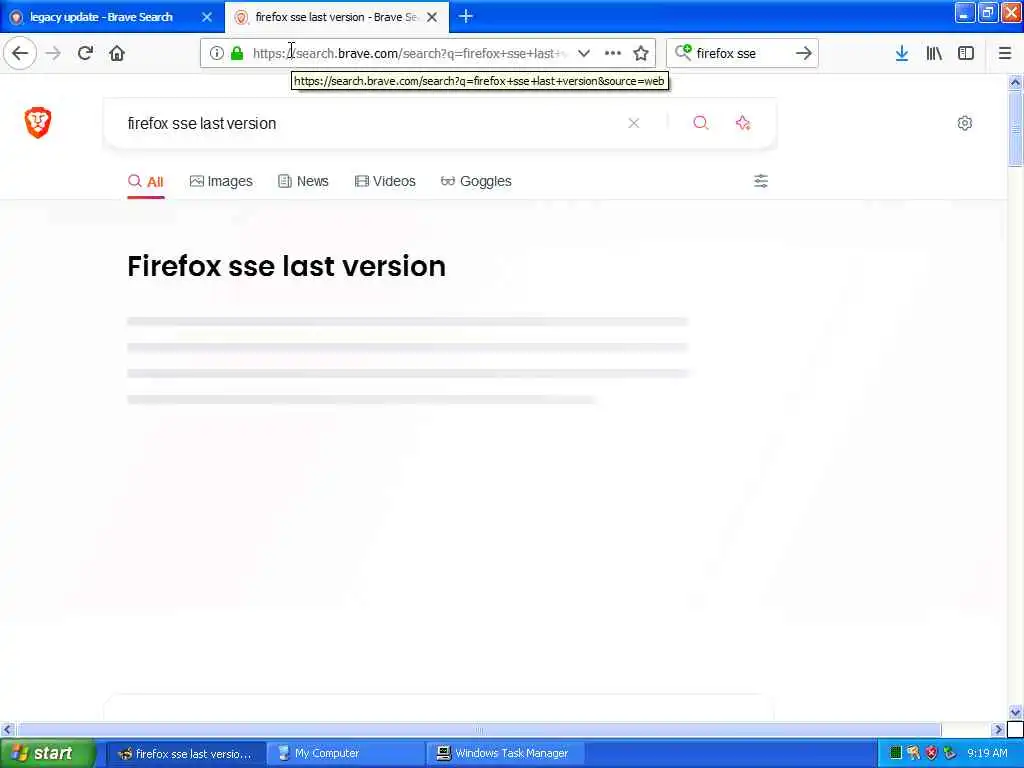Switch to Videos results
Viewport: 1024px width, 768px height.
(385, 182)
